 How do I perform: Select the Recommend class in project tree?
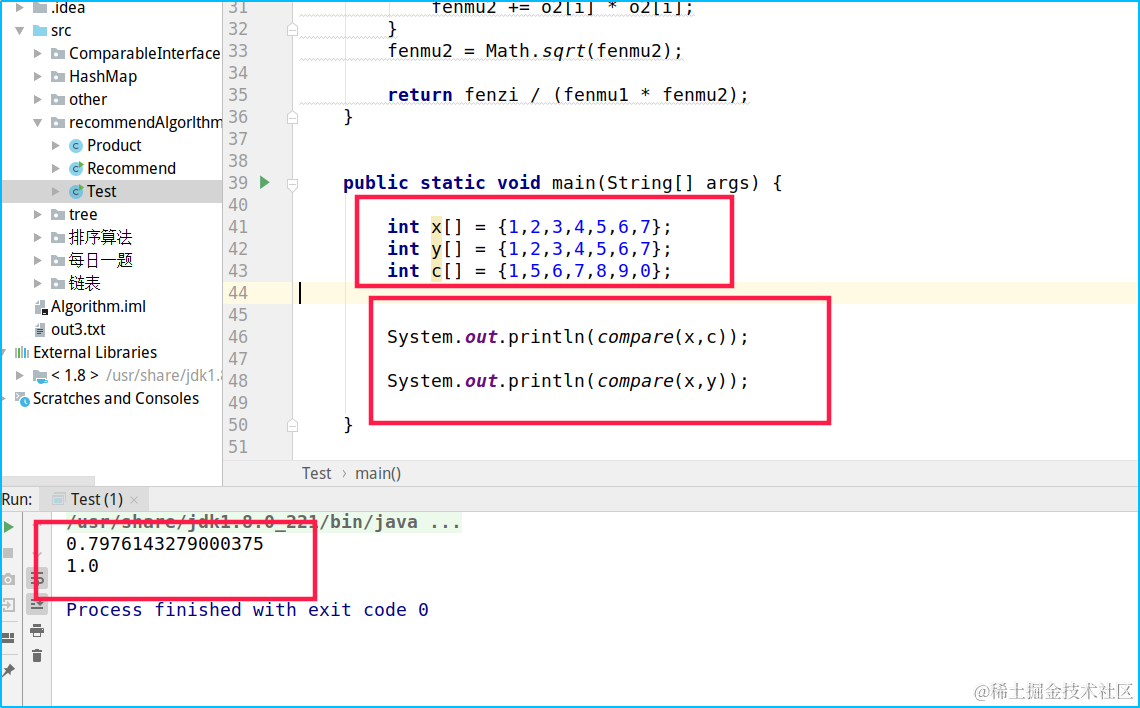coord(132,169)
